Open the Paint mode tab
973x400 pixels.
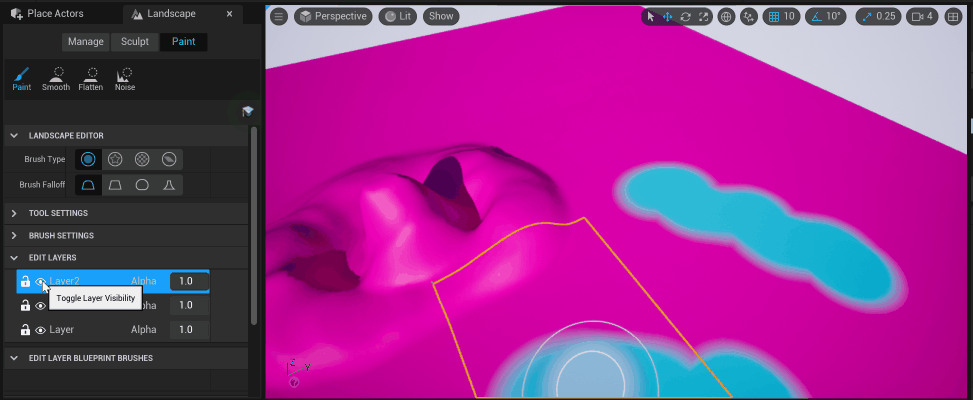184,42
